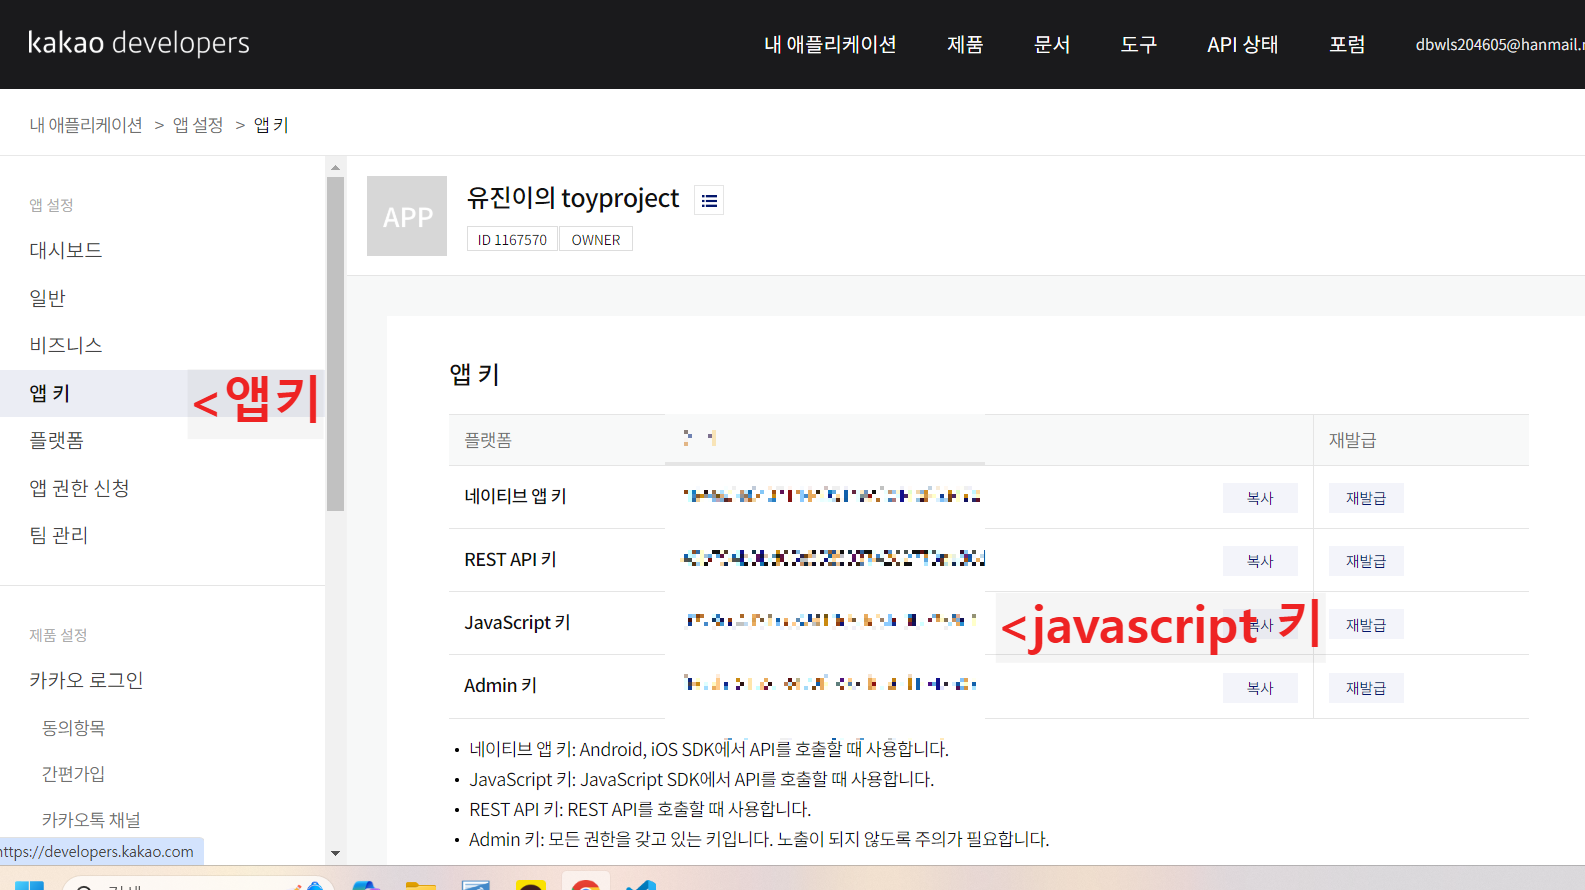The image size is (1585, 890).
Task: Click the REST API 키 row label
Action: tap(510, 560)
